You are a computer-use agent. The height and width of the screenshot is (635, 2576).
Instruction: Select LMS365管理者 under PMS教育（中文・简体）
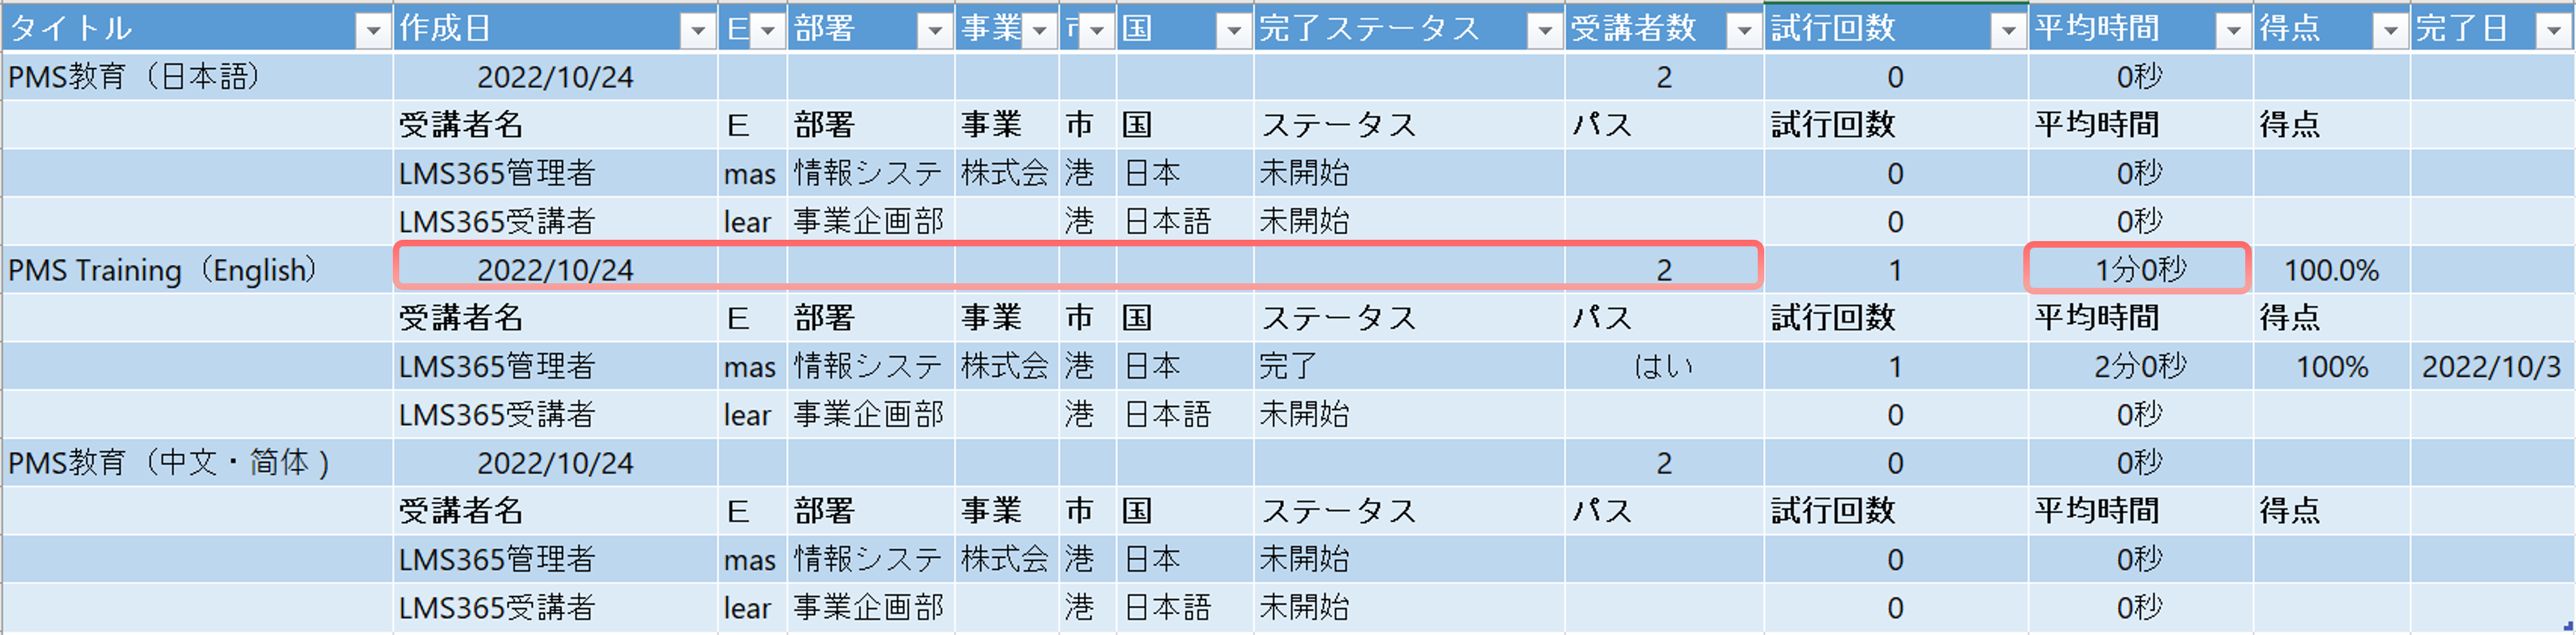[x=555, y=559]
